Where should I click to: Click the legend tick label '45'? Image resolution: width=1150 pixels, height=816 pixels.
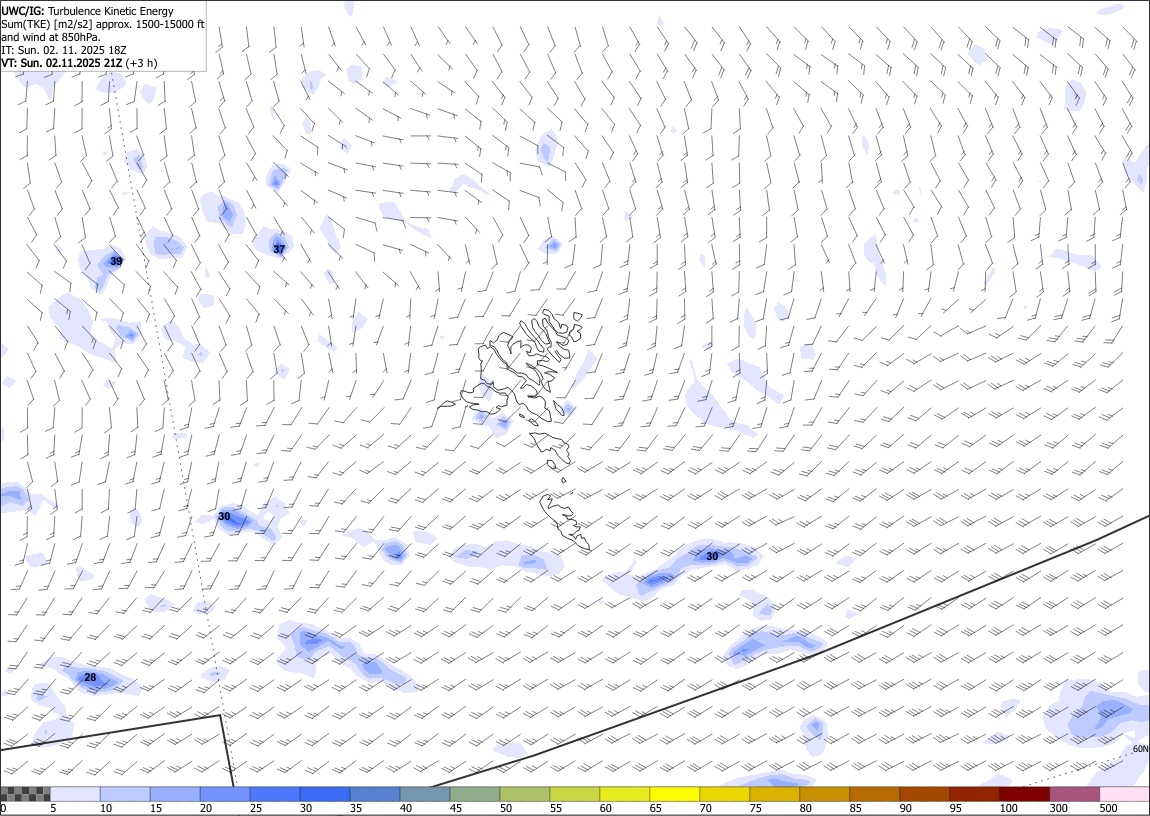(x=455, y=808)
